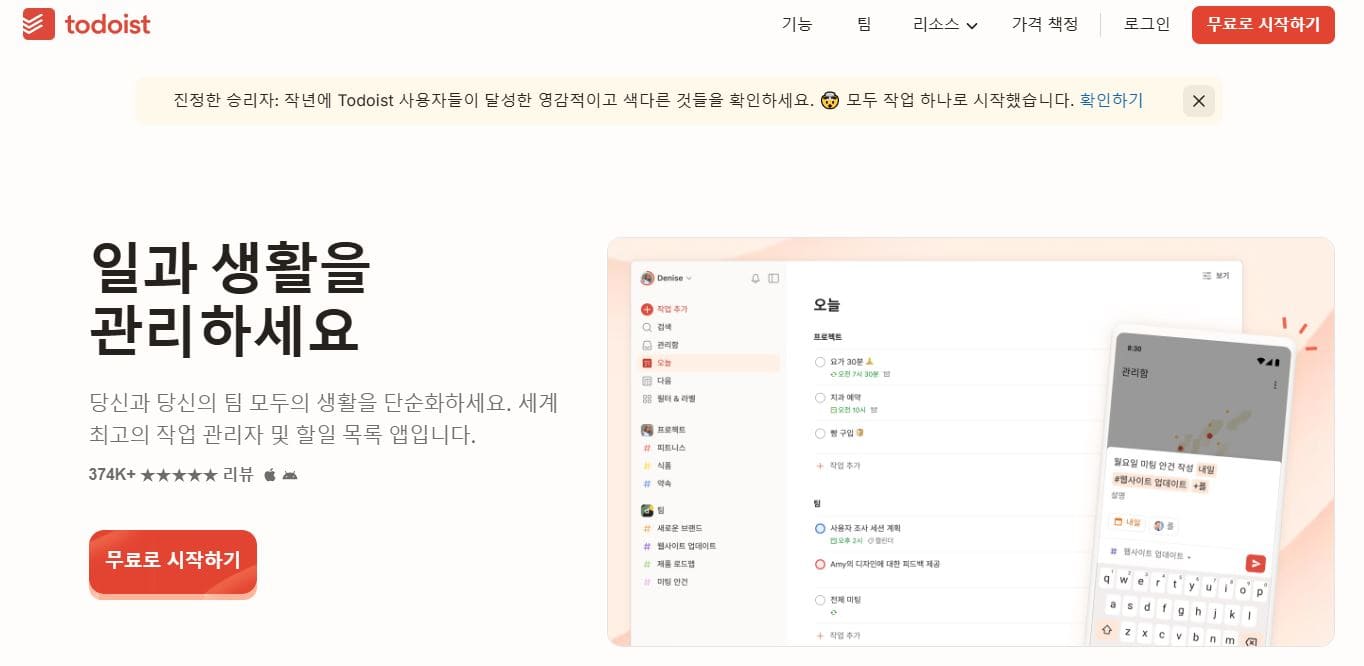Open the 약속 project in the sidebar

point(658,483)
